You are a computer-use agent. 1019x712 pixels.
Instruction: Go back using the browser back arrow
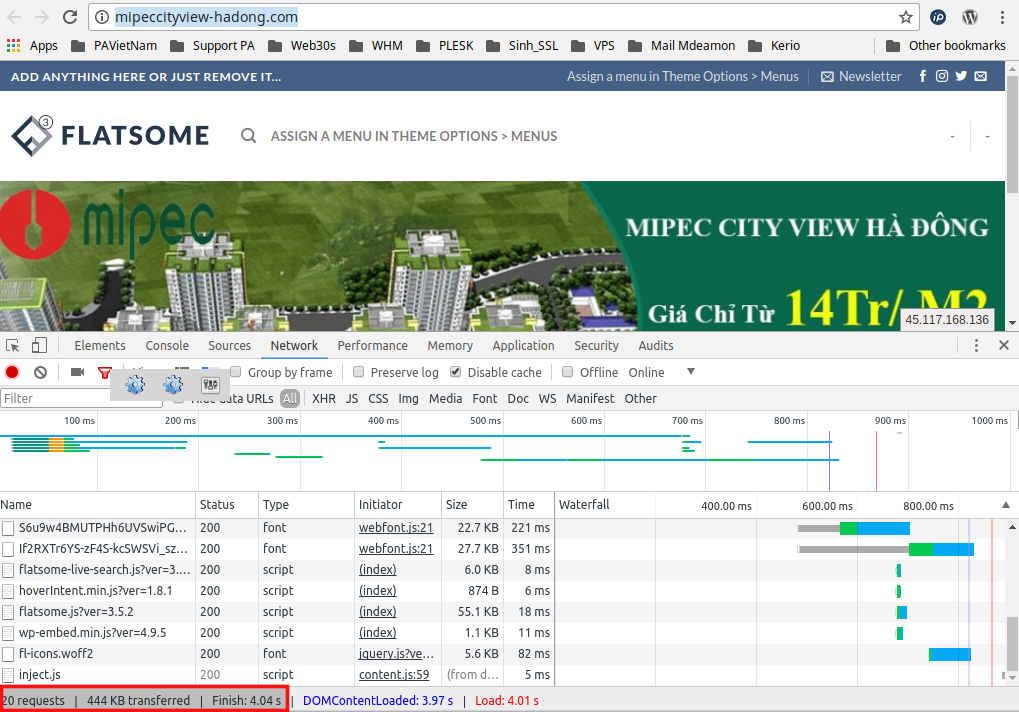click(x=14, y=17)
